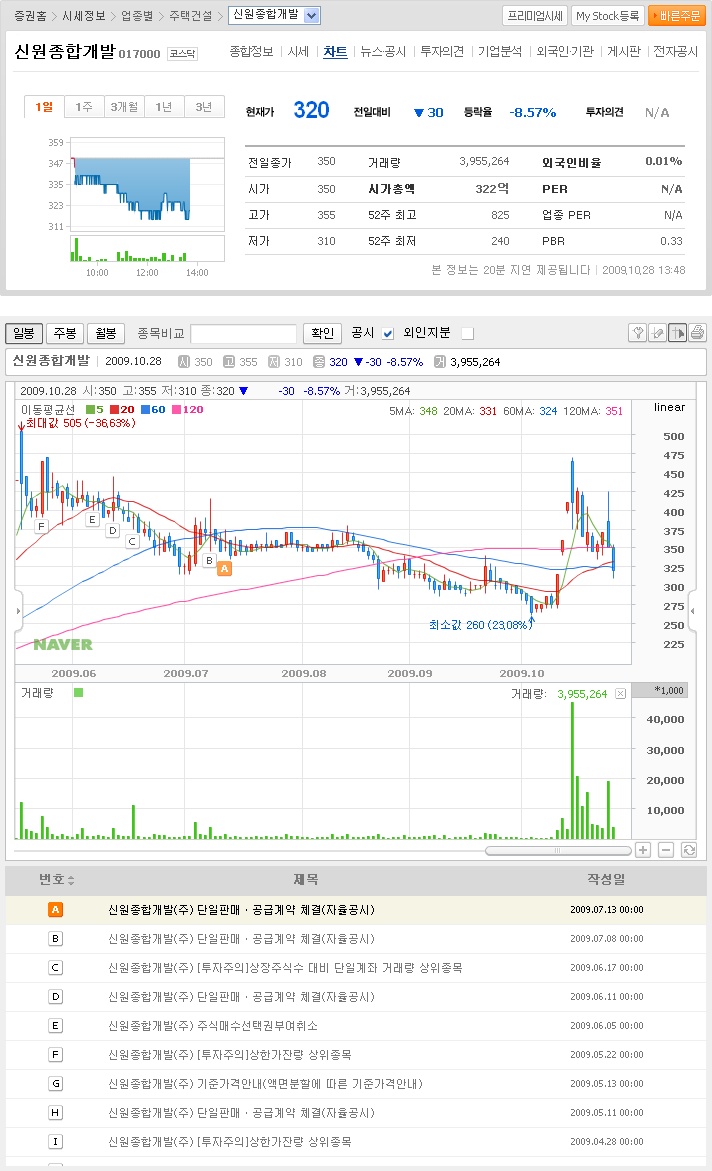The image size is (712, 1171).
Task: Open the 차트 menu tab
Action: pyautogui.click(x=335, y=52)
